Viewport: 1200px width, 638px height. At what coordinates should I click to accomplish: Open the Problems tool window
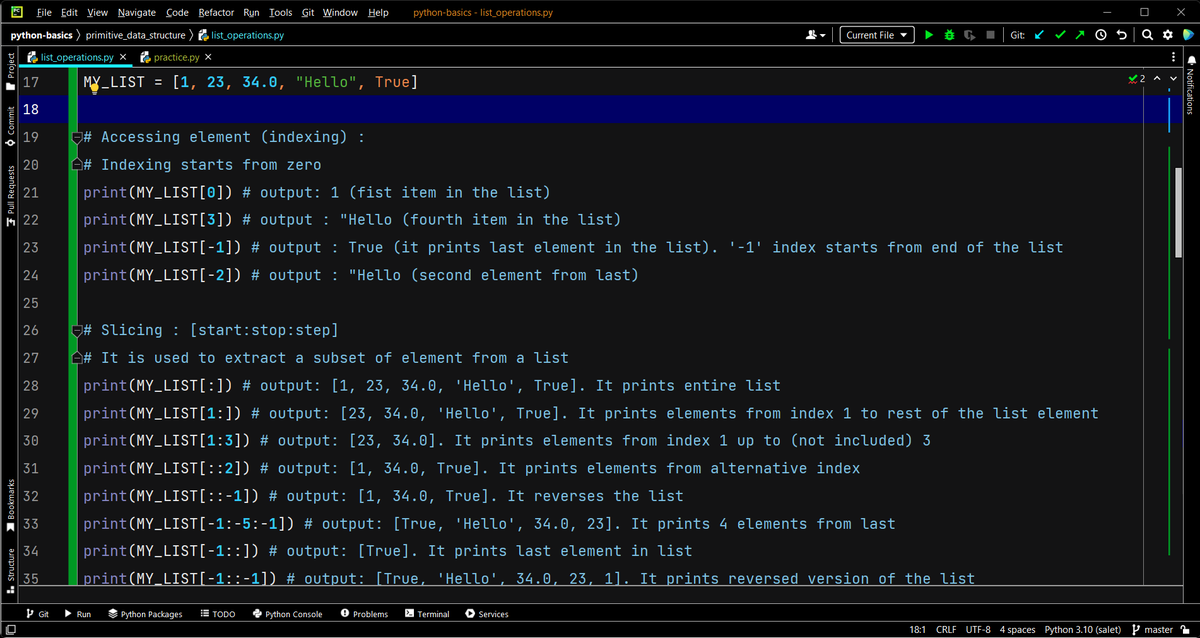364,614
